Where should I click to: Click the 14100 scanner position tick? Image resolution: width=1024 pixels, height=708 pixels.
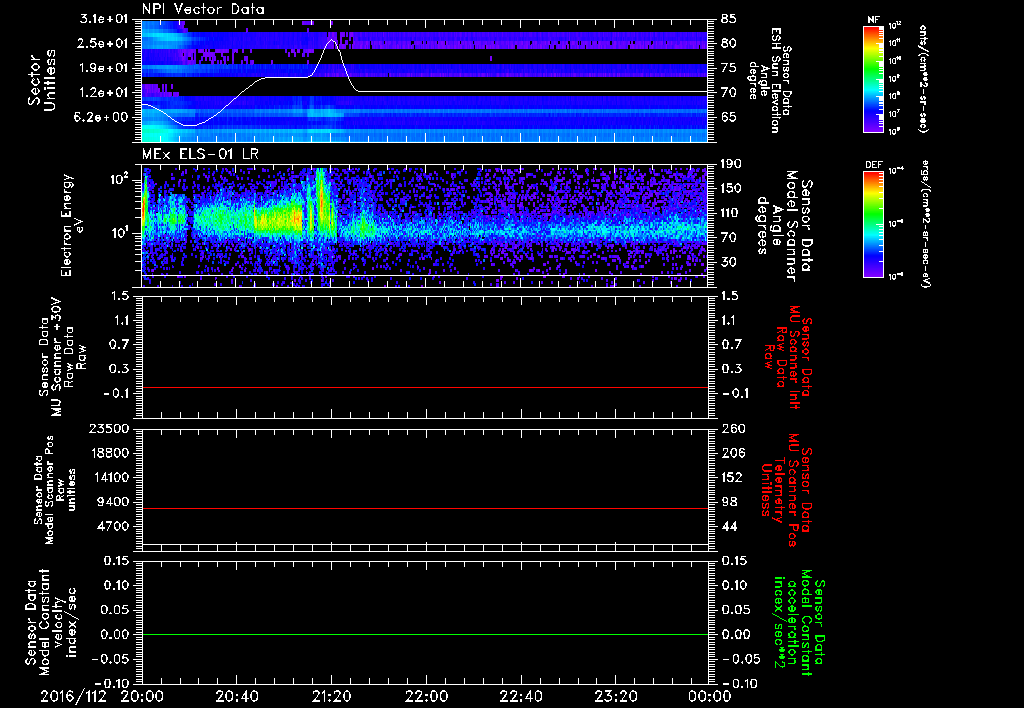108,477
